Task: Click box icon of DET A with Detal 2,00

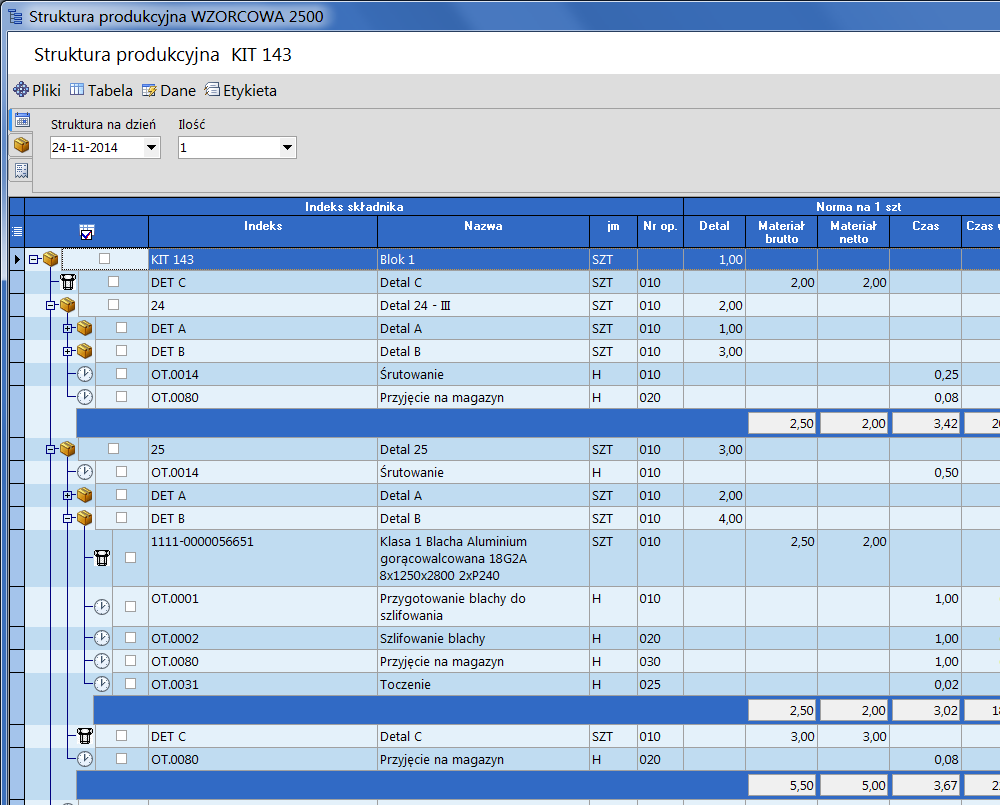Action: (x=85, y=495)
